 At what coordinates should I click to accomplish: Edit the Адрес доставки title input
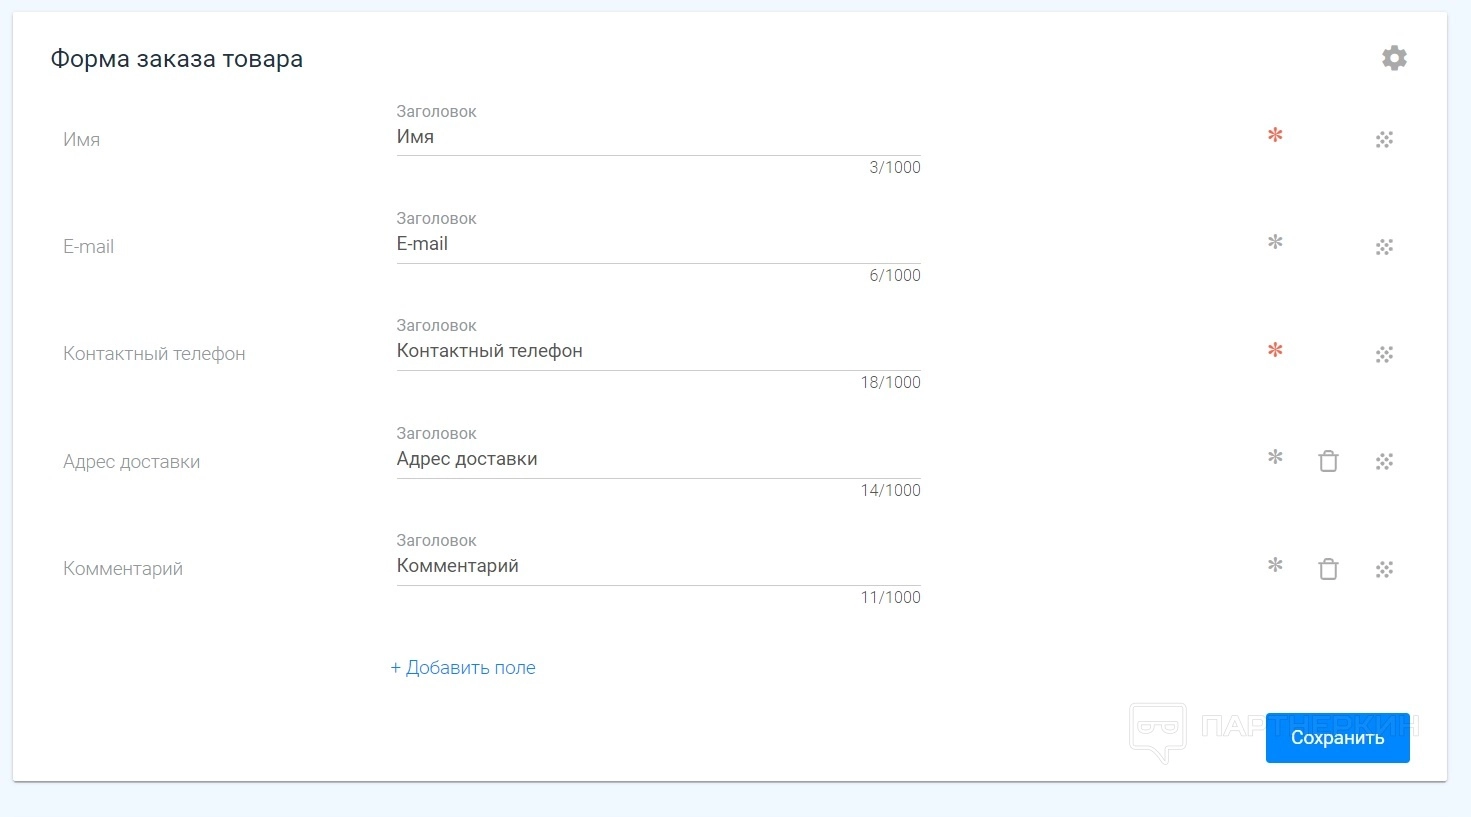pos(658,460)
